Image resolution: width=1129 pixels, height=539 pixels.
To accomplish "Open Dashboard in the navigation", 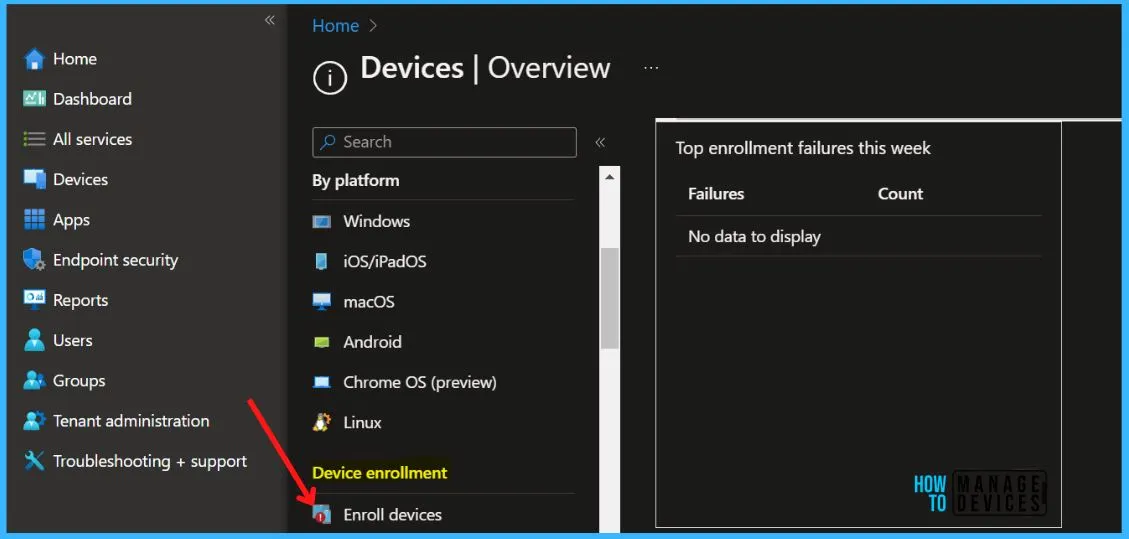I will [x=92, y=99].
